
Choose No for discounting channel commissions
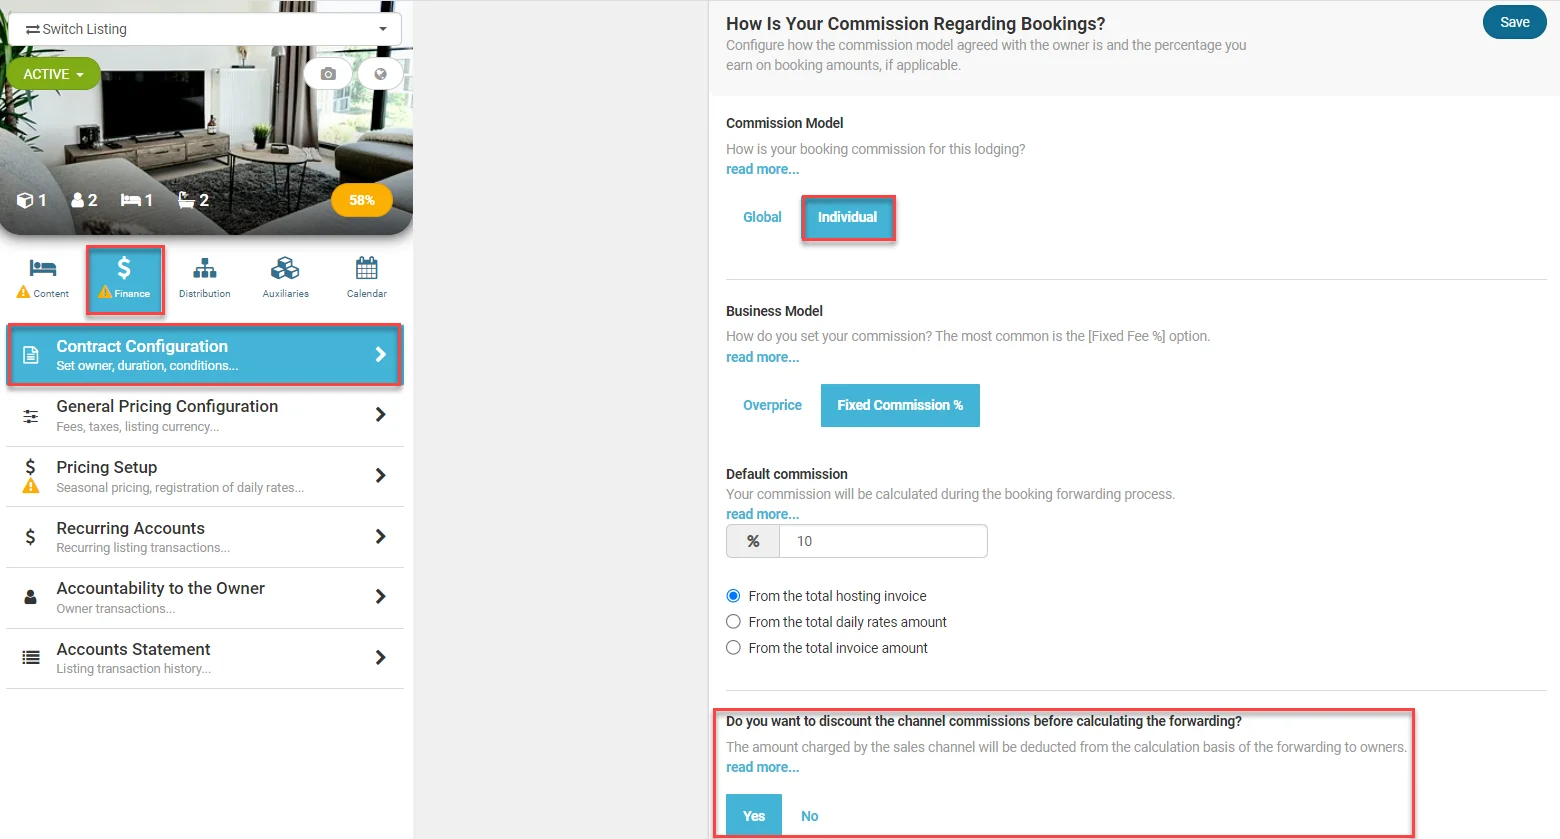809,816
